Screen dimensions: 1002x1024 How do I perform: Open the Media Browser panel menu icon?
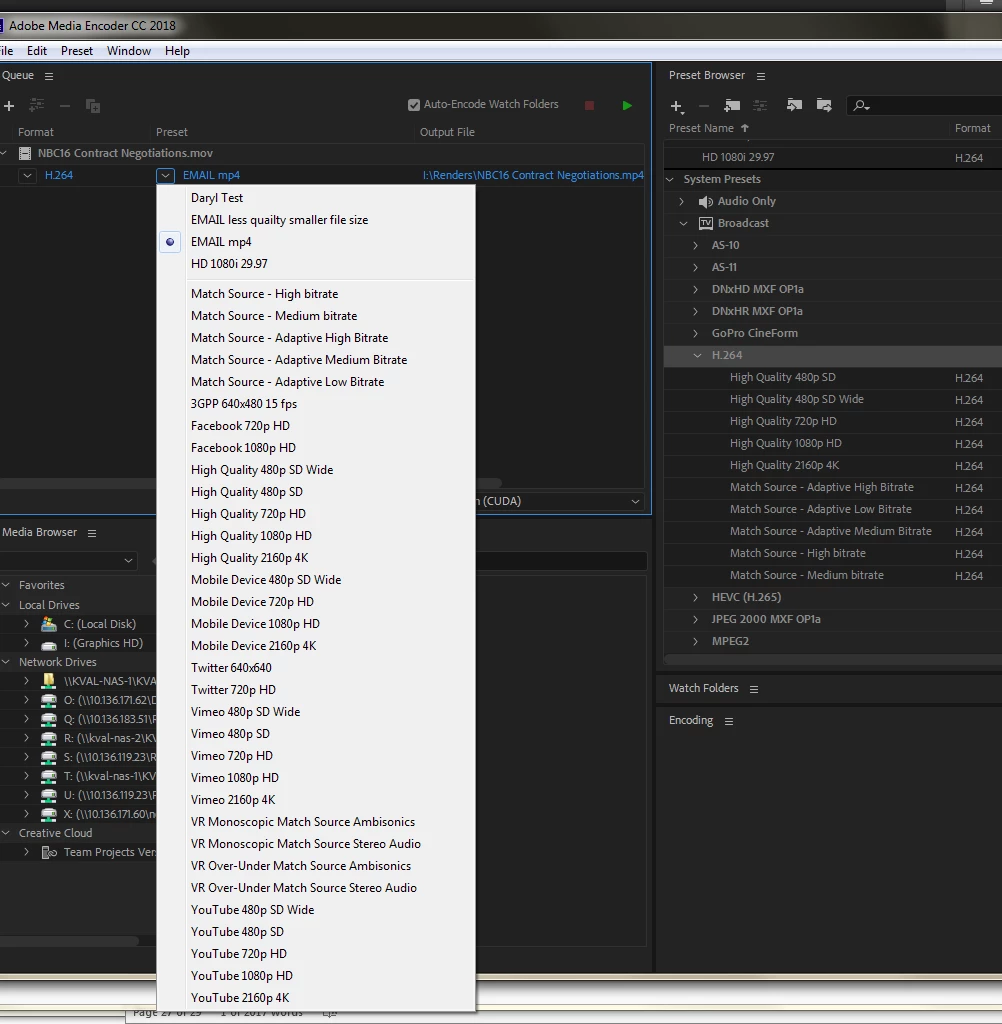[x=92, y=534]
